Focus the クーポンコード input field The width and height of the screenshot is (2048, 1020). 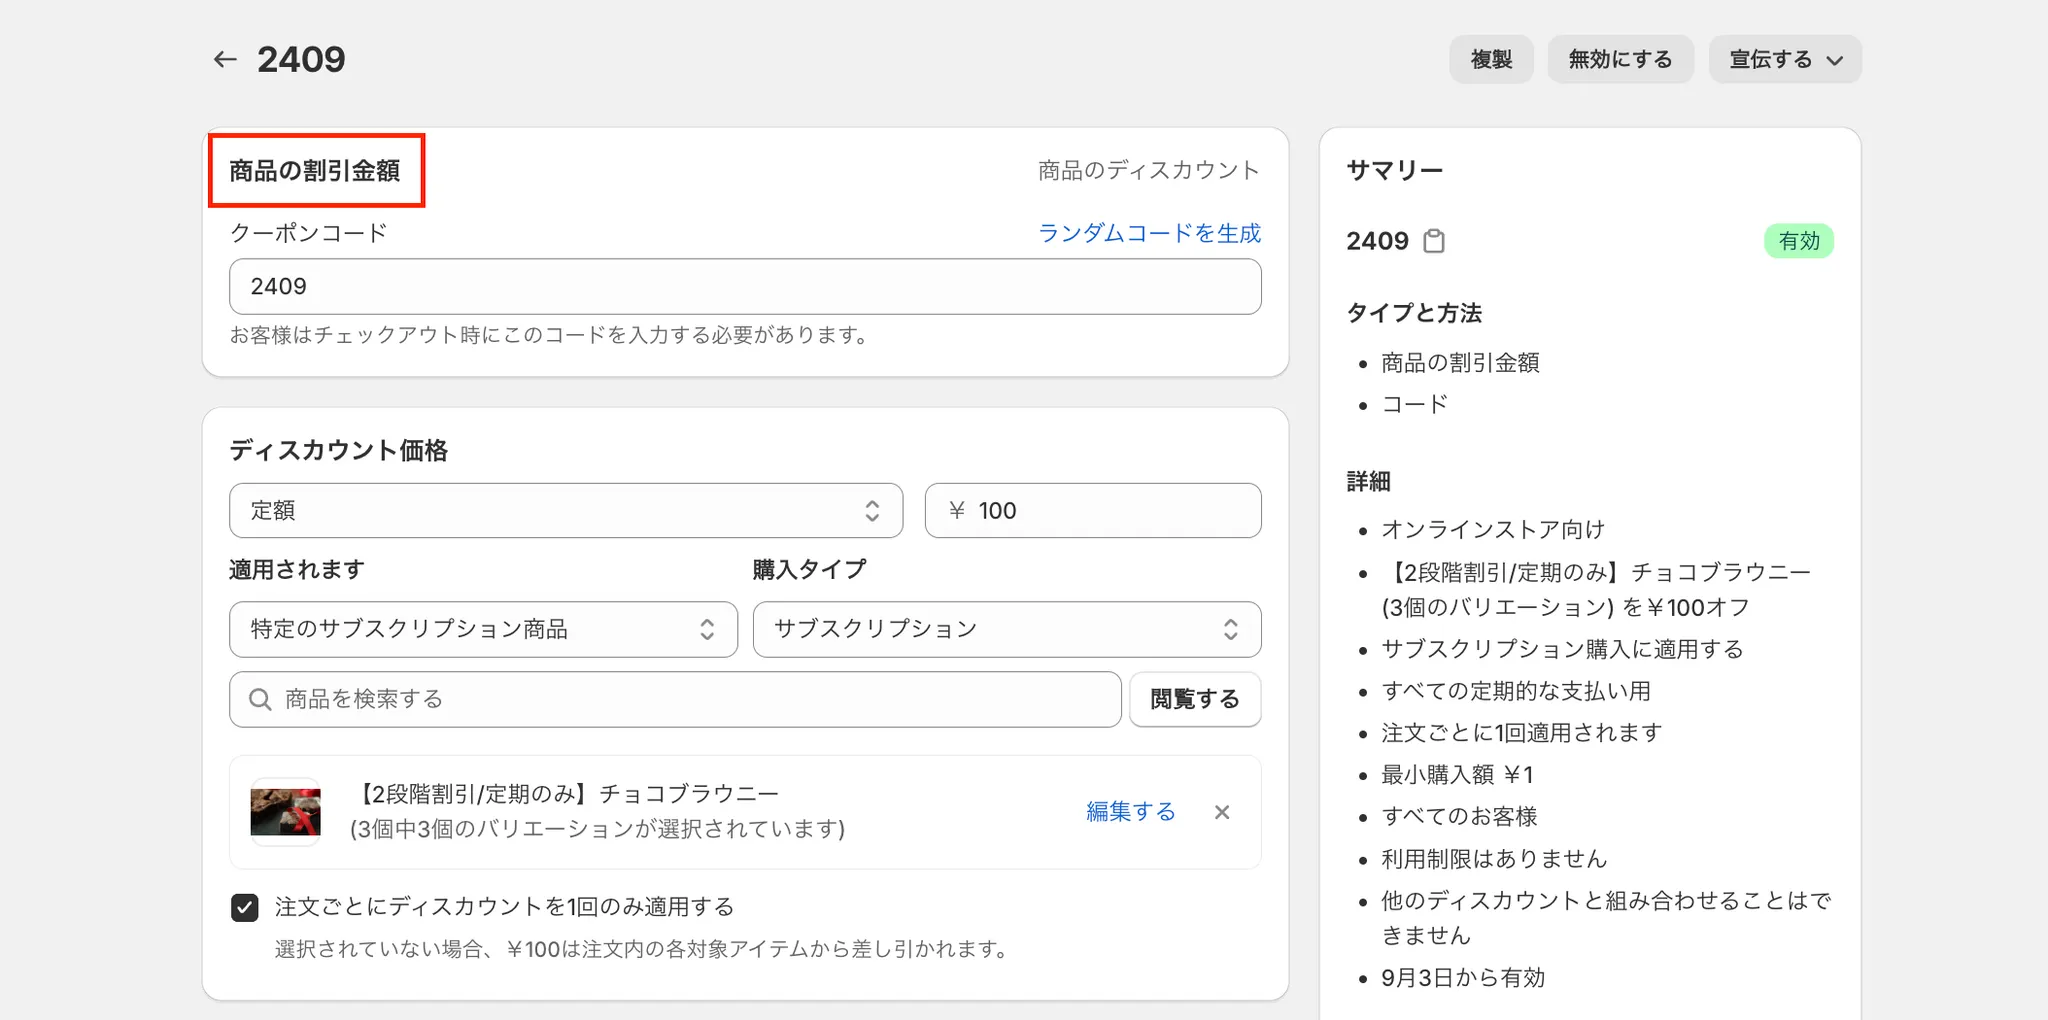point(745,287)
